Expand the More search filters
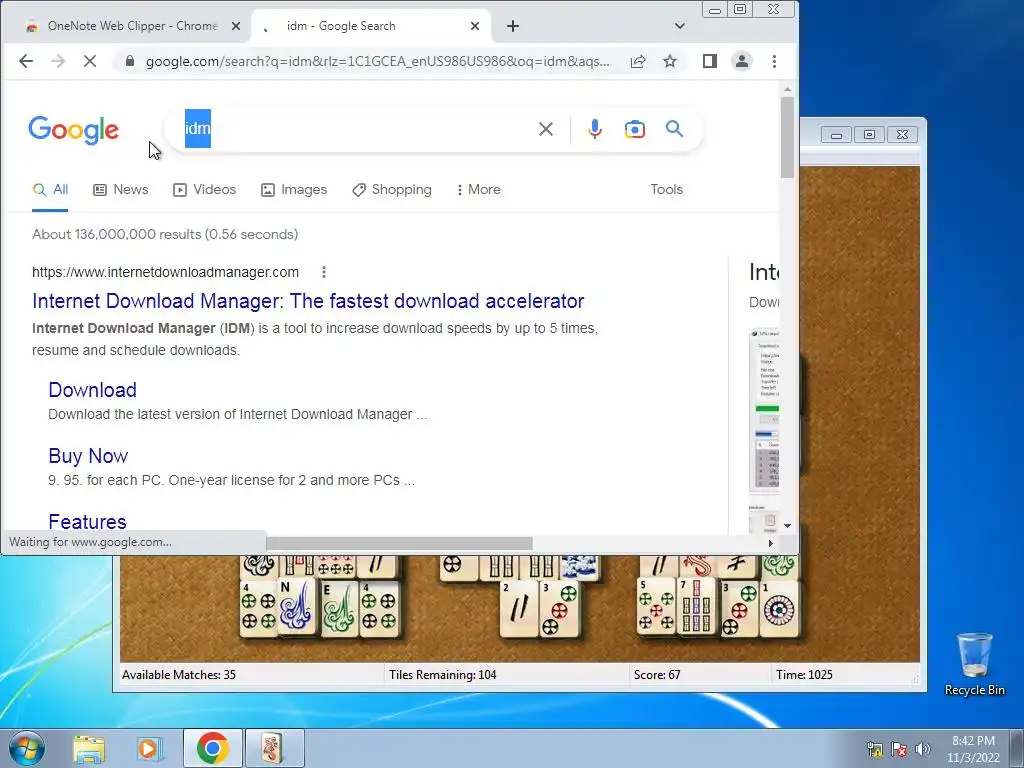This screenshot has height=768, width=1024. coord(479,190)
